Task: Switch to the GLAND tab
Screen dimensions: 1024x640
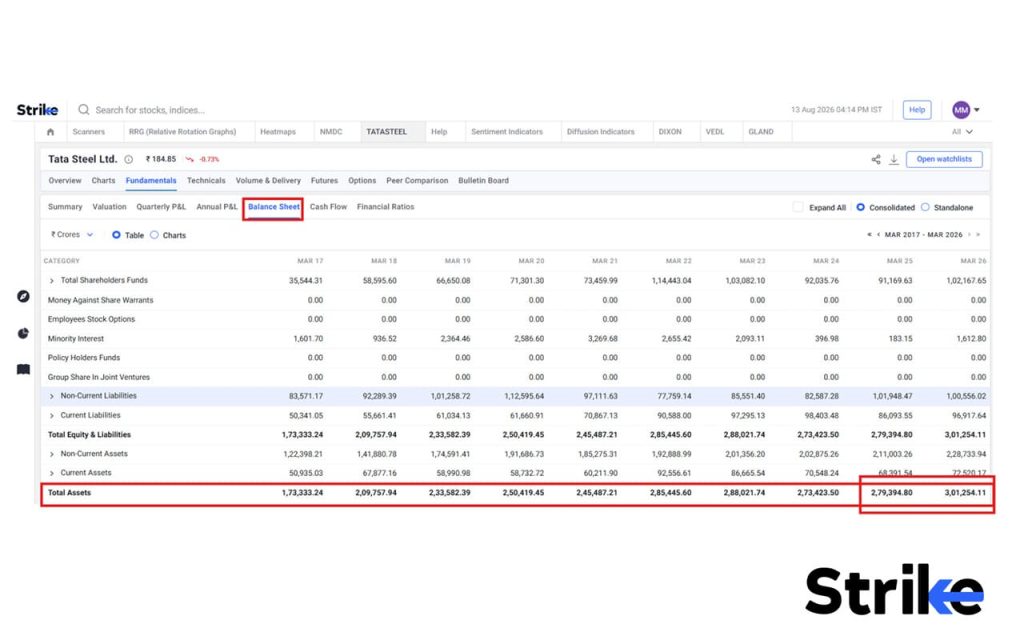Action: [x=761, y=132]
